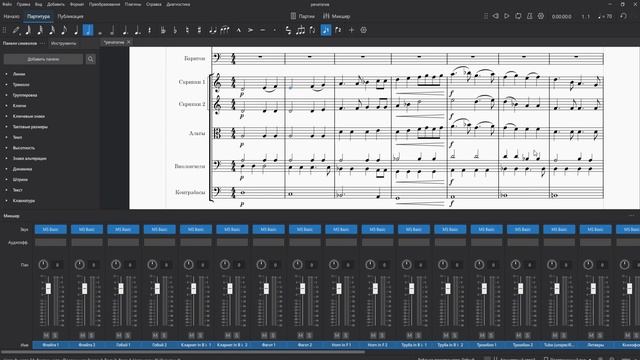This screenshot has width=640, height=360.
Task: Toggle the Микшер button in top bar
Action: [336, 16]
